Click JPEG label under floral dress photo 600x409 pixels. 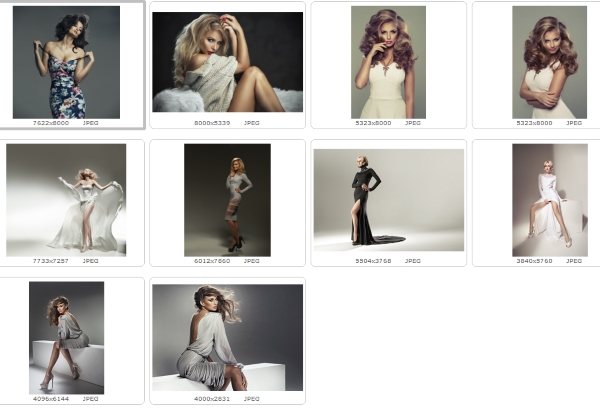click(90, 122)
